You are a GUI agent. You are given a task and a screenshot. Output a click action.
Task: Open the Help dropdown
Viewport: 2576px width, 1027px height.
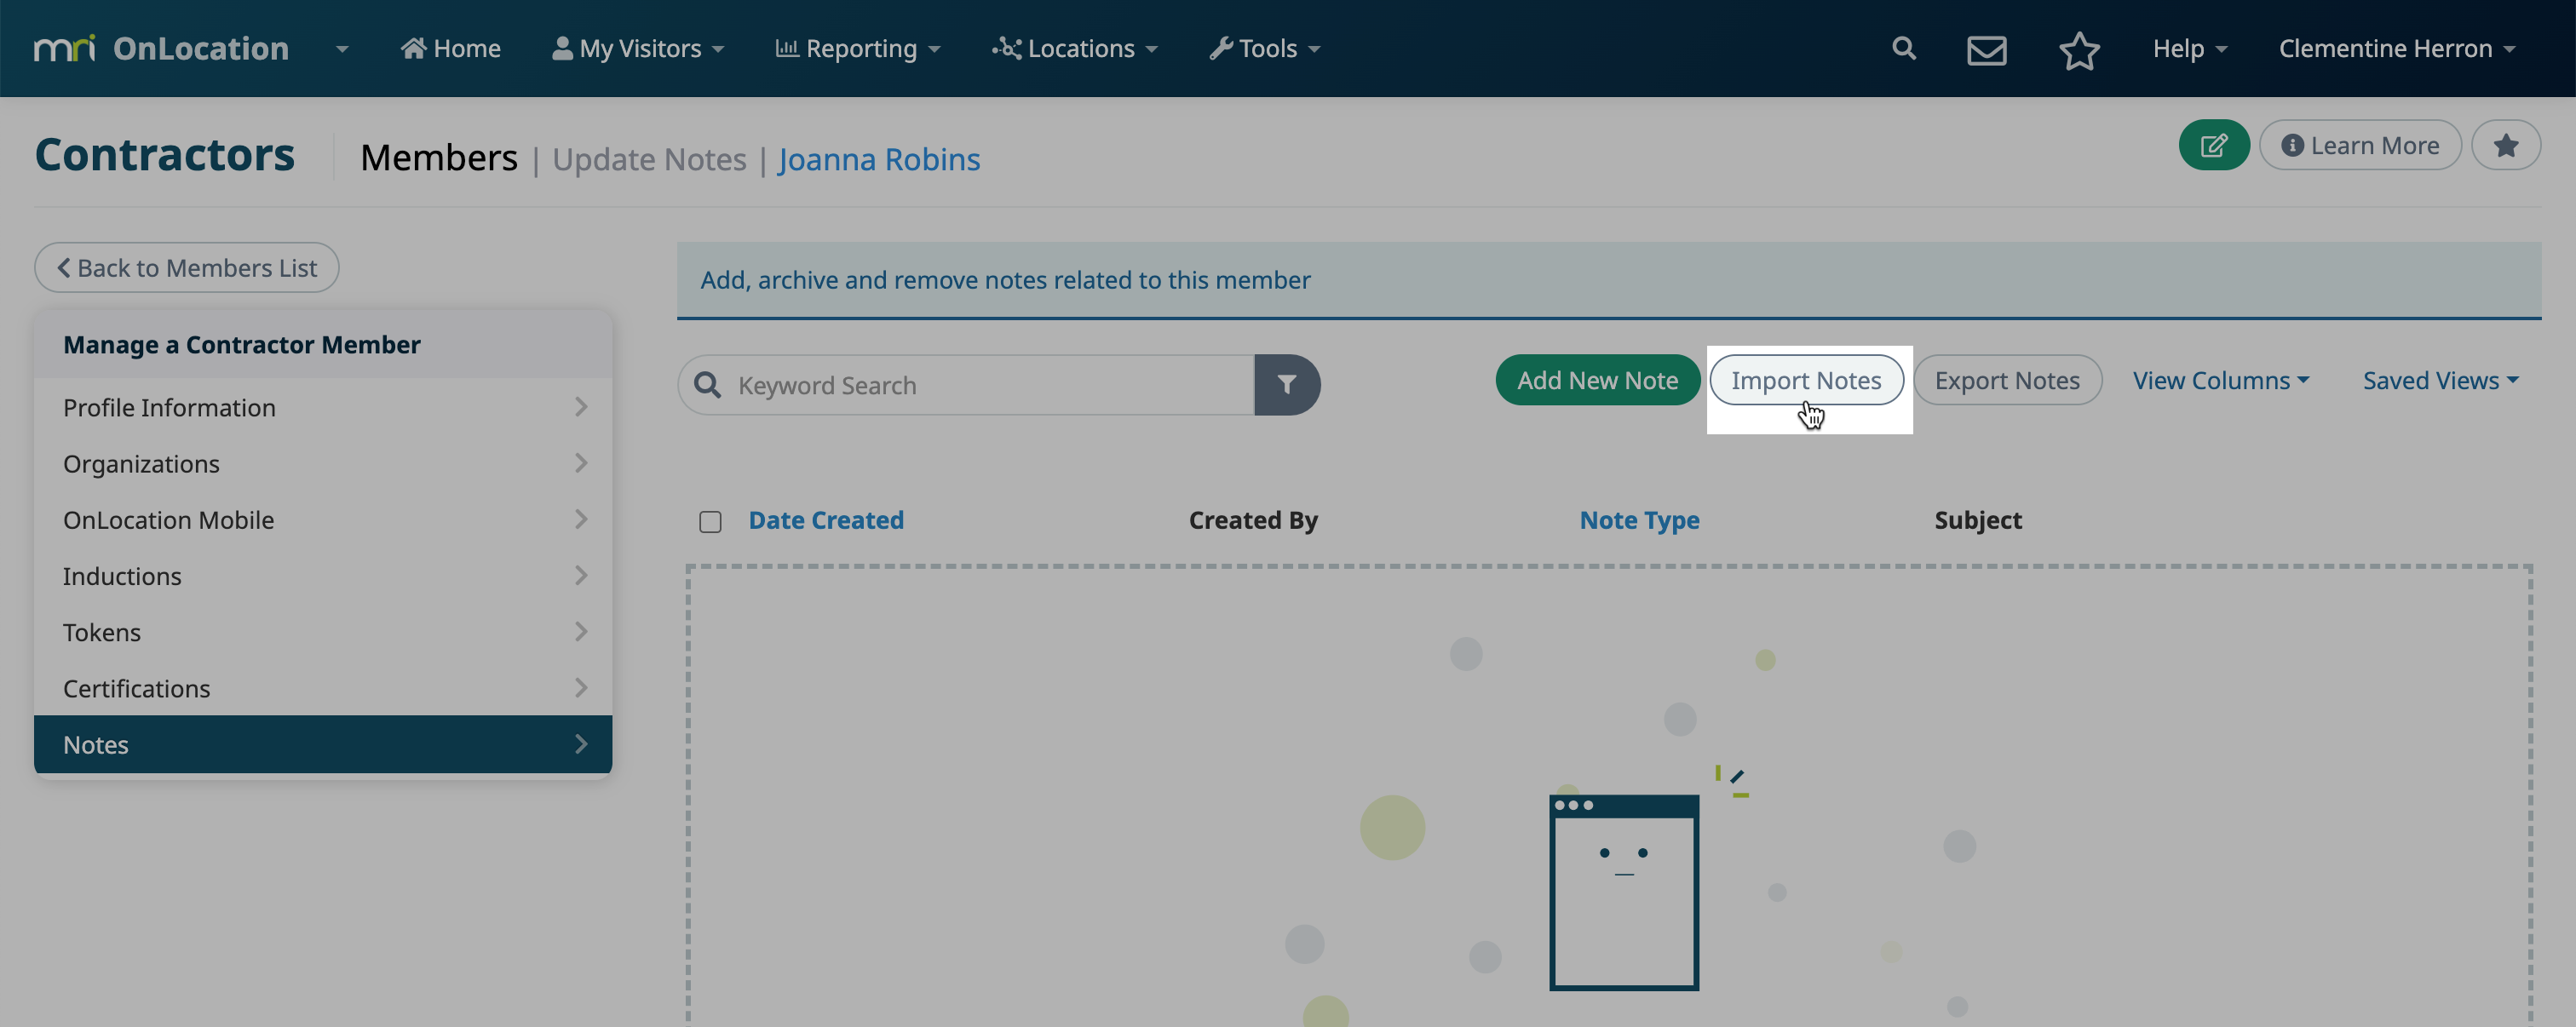point(2190,48)
